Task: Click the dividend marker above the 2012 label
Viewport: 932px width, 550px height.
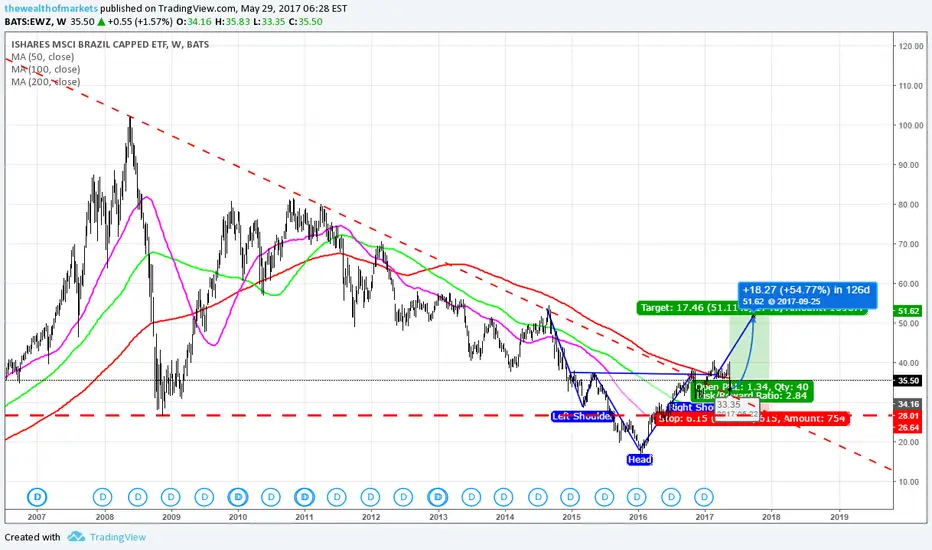Action: coord(370,496)
